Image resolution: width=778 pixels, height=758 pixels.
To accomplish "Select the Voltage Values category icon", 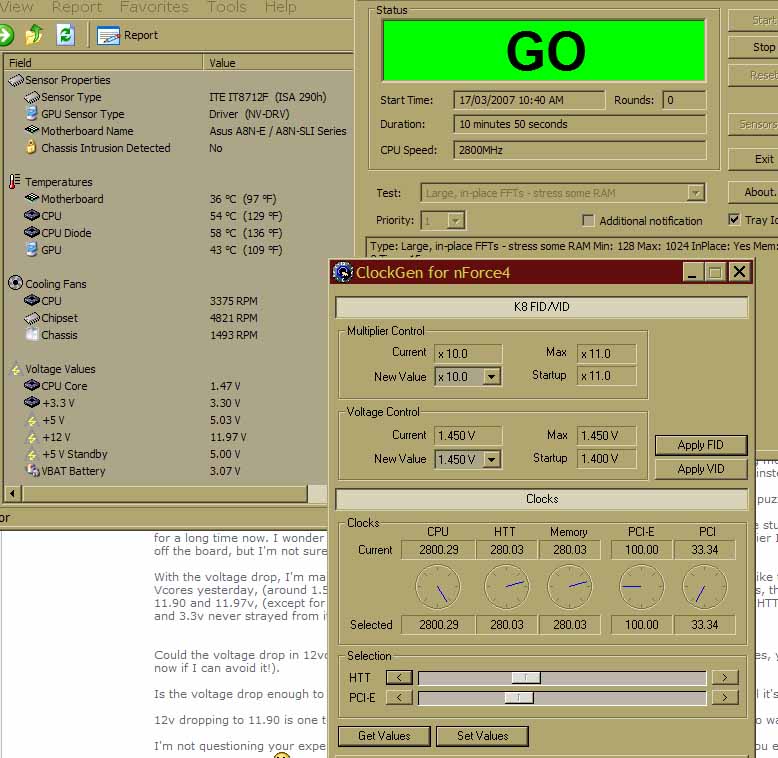I will coord(15,369).
